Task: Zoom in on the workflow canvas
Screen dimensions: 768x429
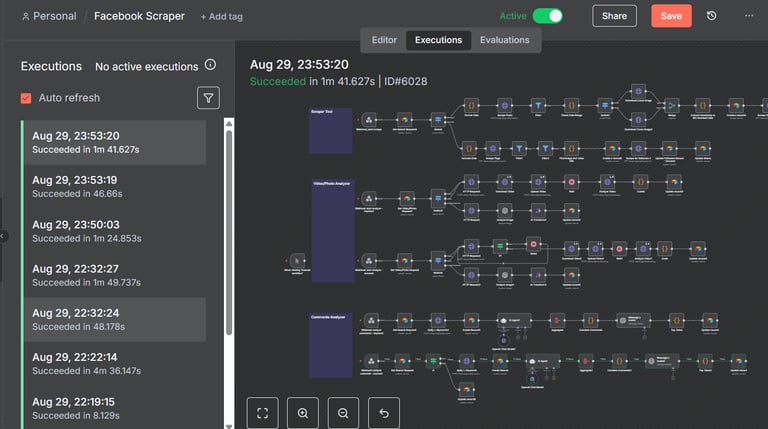Action: coord(303,413)
